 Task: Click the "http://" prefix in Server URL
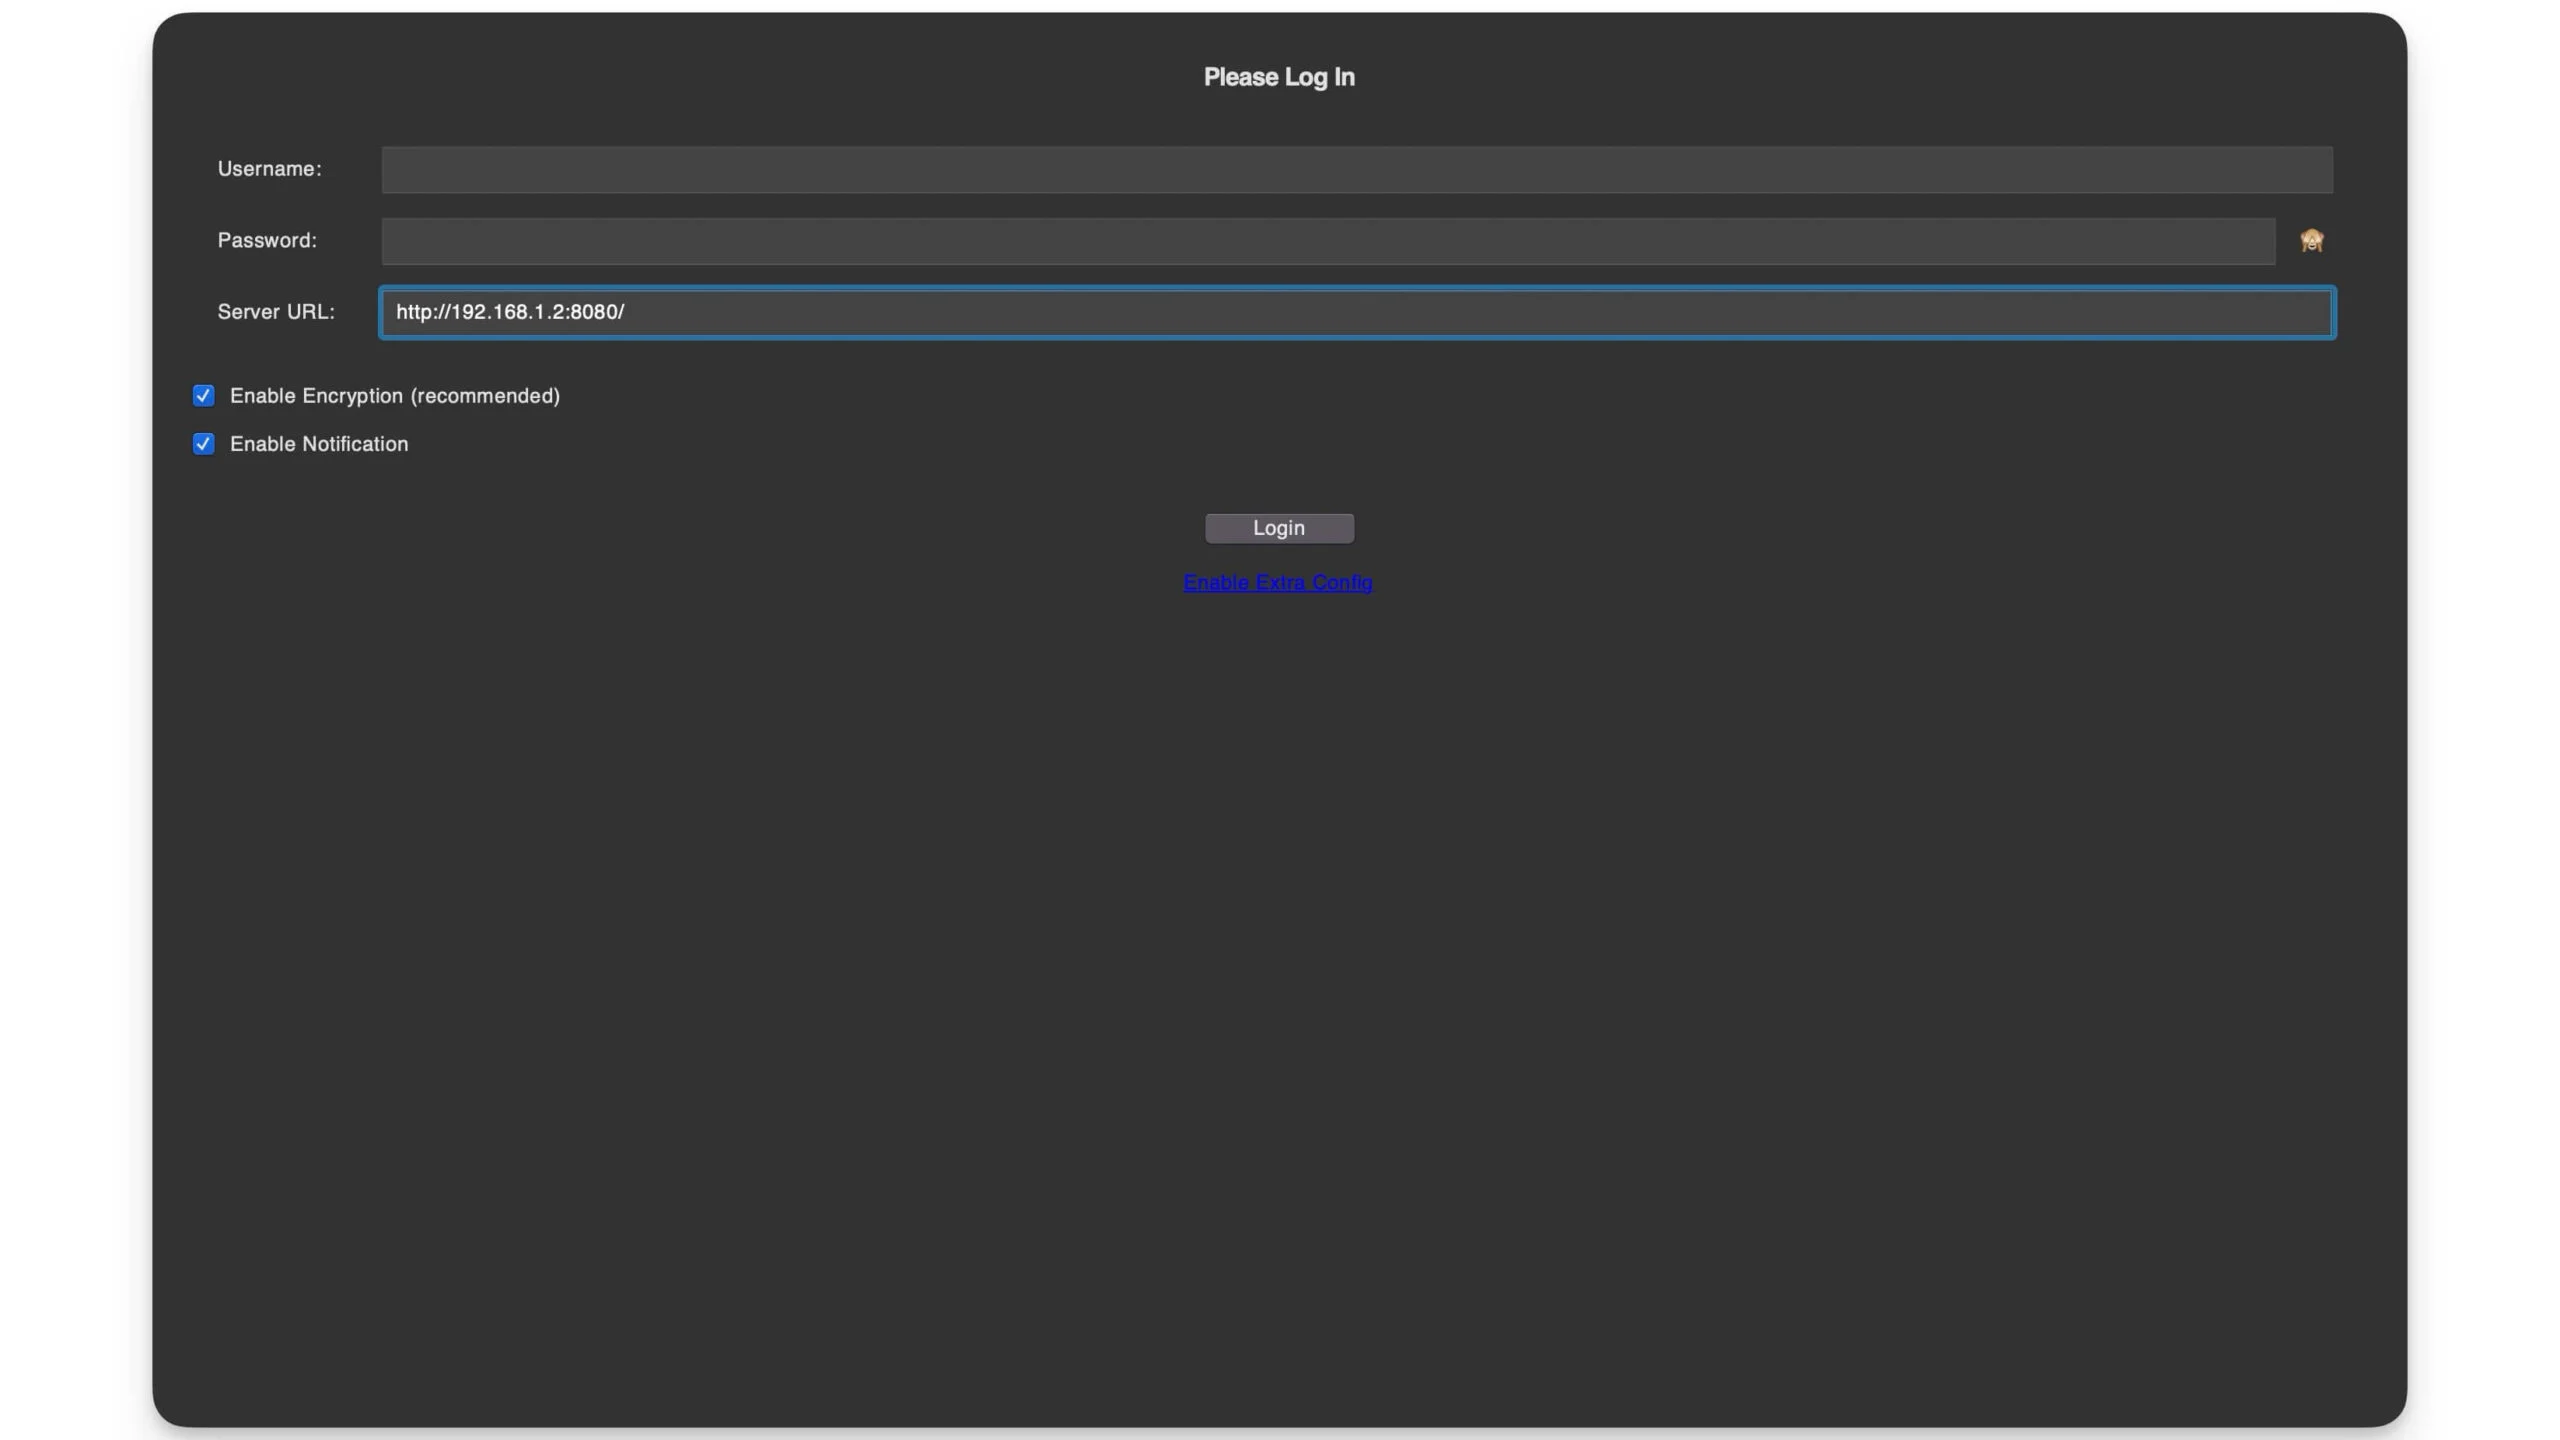(x=422, y=312)
